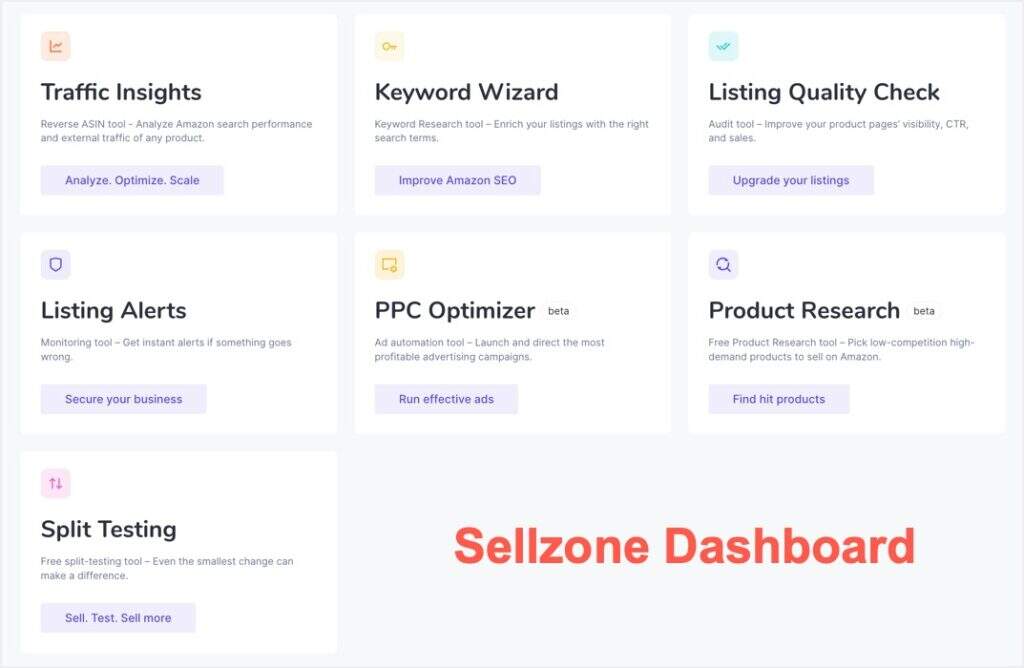
Task: Select the Listing Quality Check title
Action: pos(824,92)
